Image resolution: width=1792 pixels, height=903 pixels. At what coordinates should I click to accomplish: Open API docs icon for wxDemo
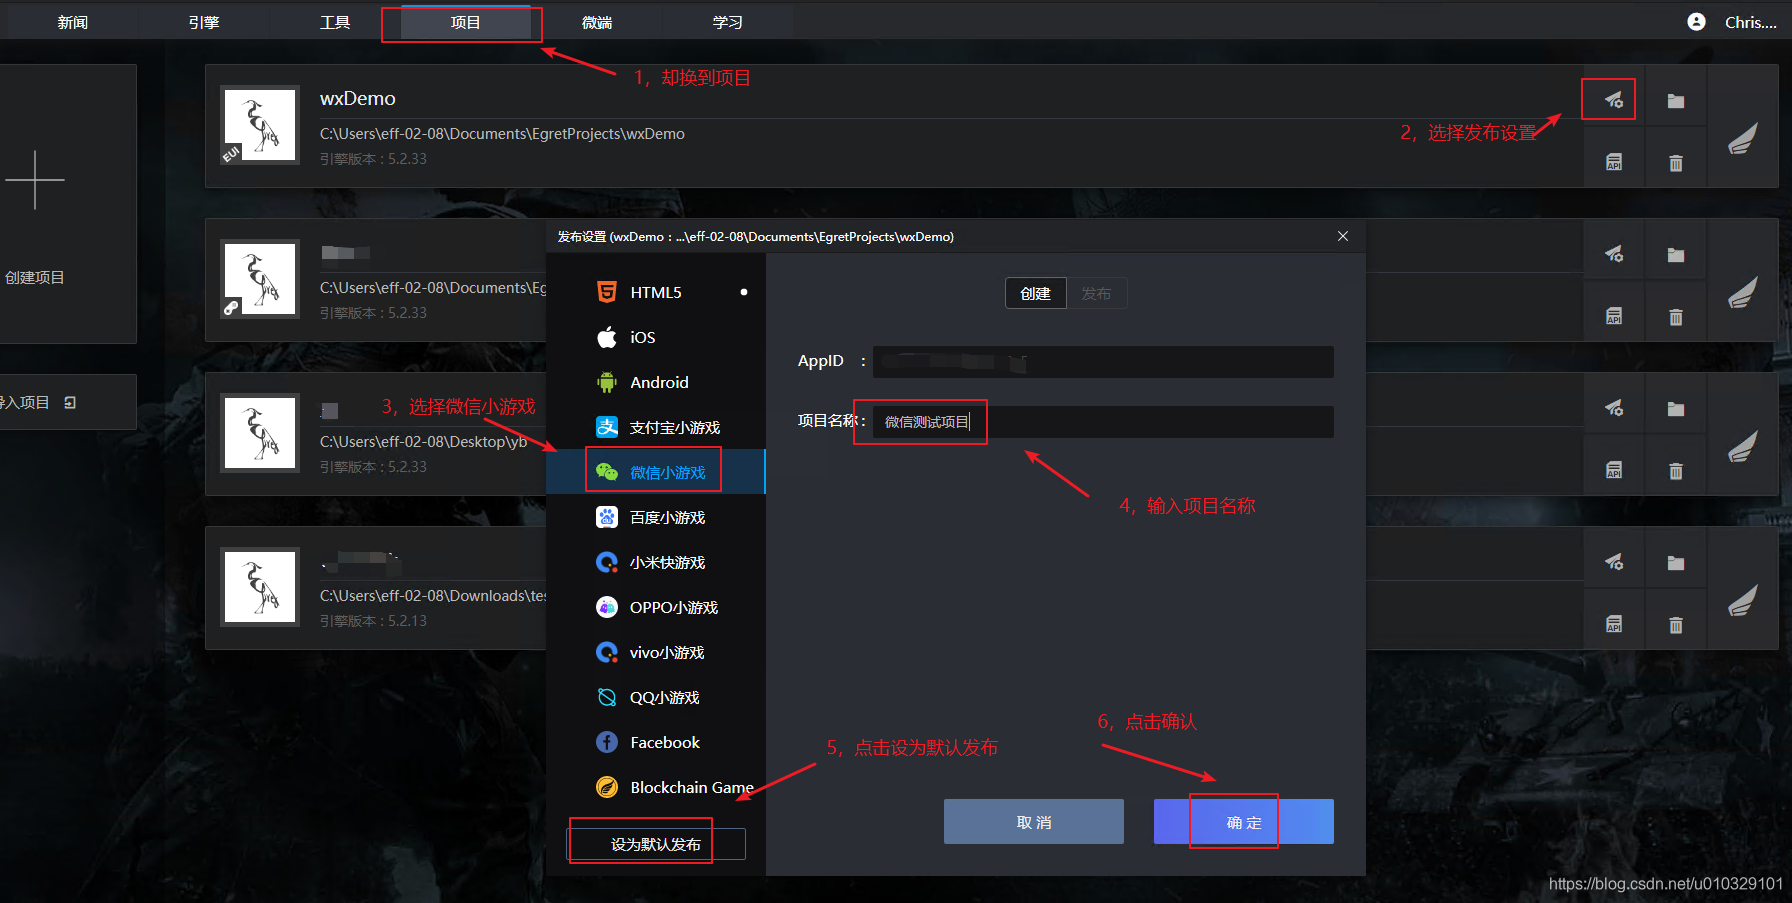(1614, 162)
